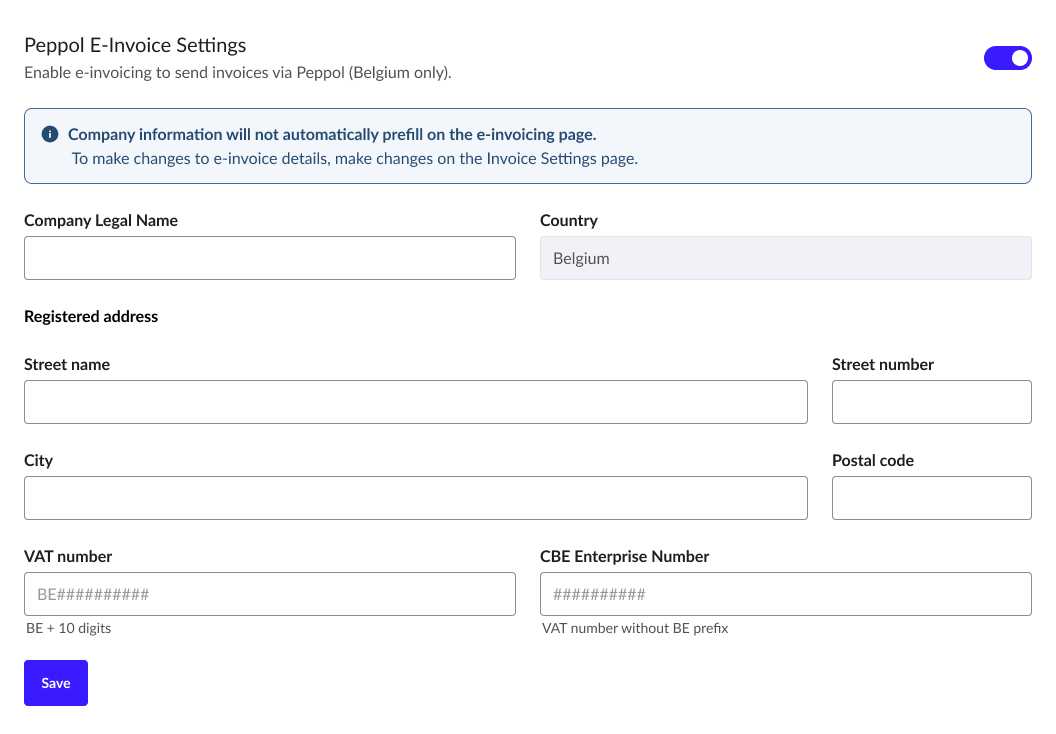The image size is (1056, 734).
Task: Click into the Street name input
Action: point(416,402)
